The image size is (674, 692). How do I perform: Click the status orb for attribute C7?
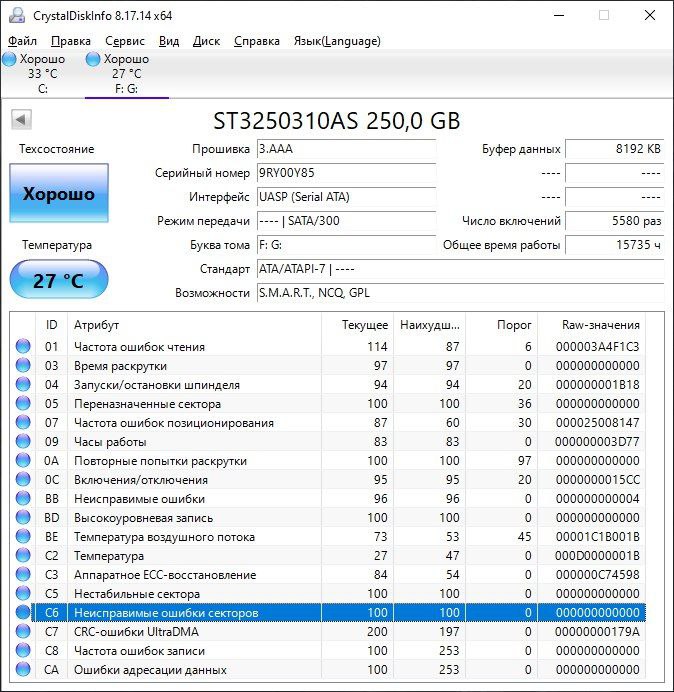pyautogui.click(x=23, y=631)
